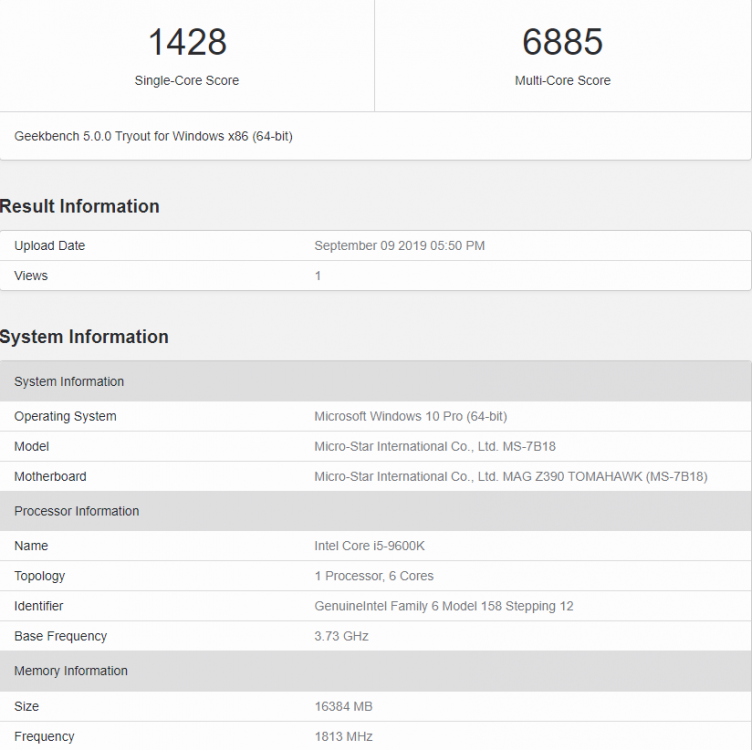Click the Processor Information section header
752x750 pixels.
(x=376, y=511)
